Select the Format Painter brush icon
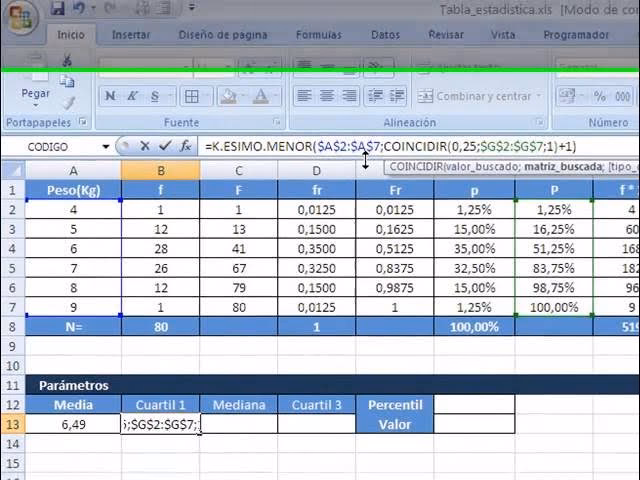 [x=68, y=102]
